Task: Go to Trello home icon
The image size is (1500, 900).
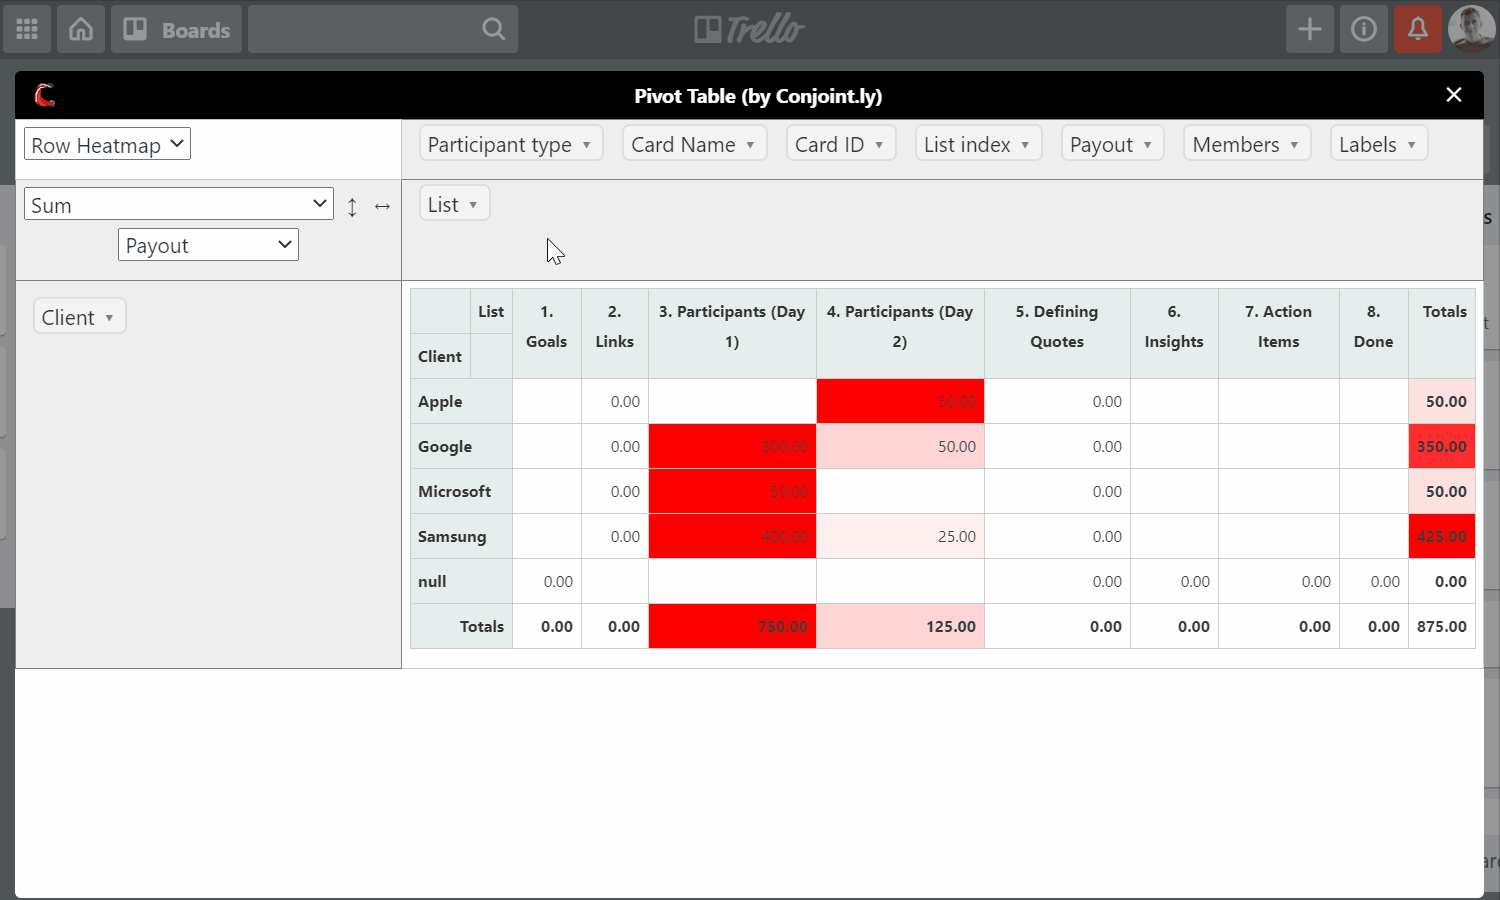Action: point(81,29)
